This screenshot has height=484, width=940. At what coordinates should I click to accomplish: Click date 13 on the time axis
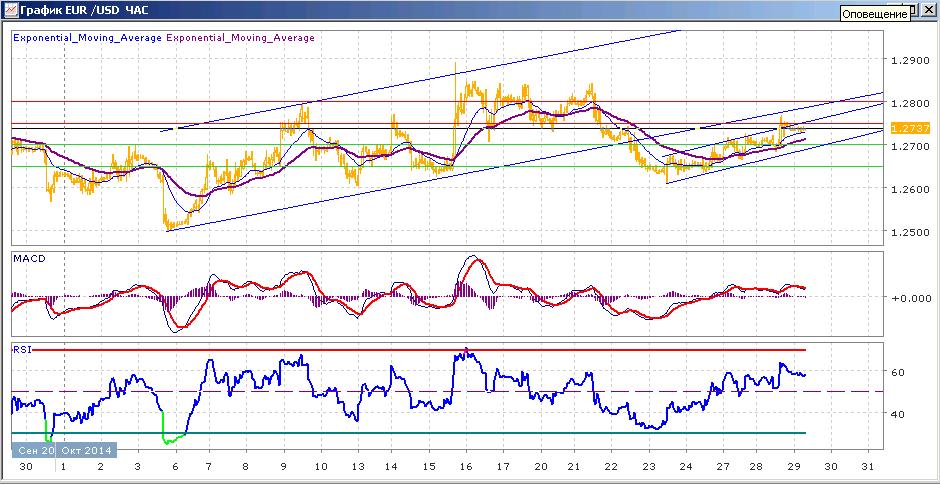(358, 466)
